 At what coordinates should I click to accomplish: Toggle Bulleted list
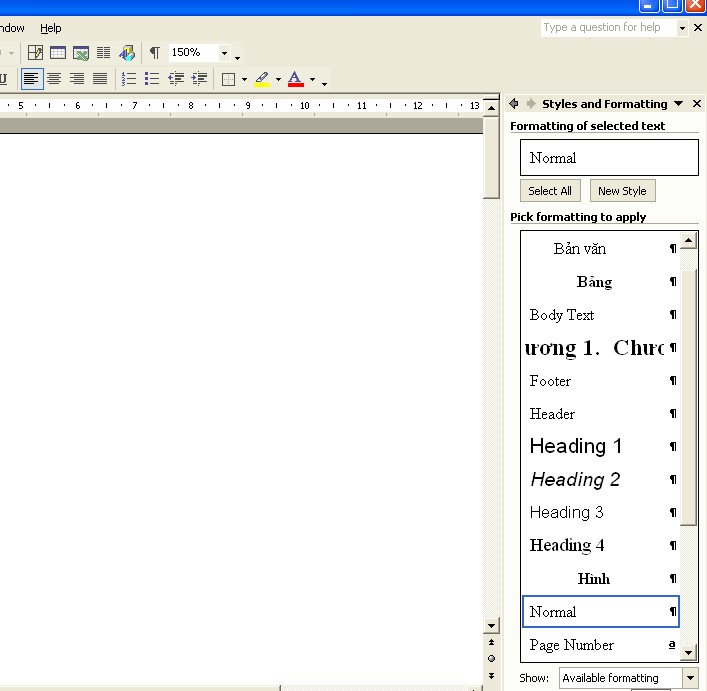tap(152, 79)
